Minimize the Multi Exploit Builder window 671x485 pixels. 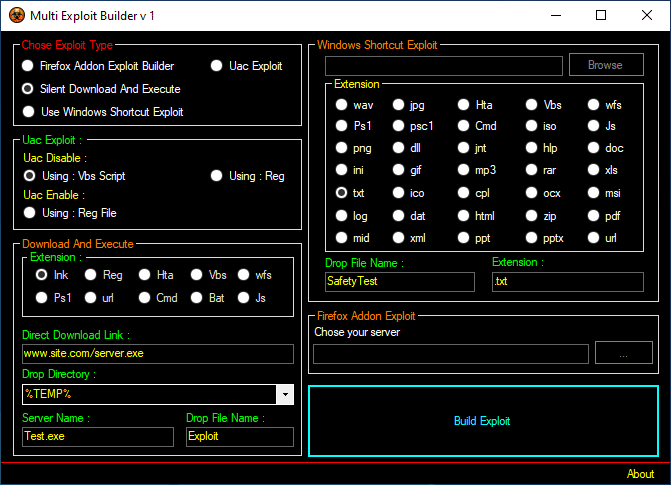(555, 15)
